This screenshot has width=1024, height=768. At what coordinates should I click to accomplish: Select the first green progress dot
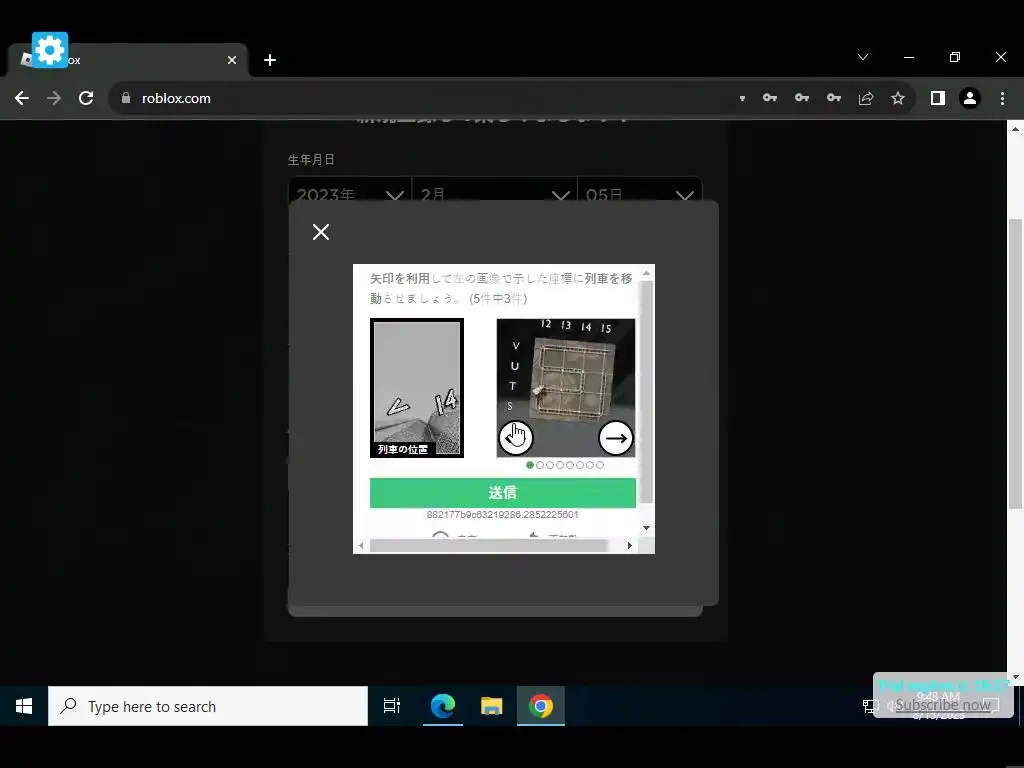click(530, 465)
